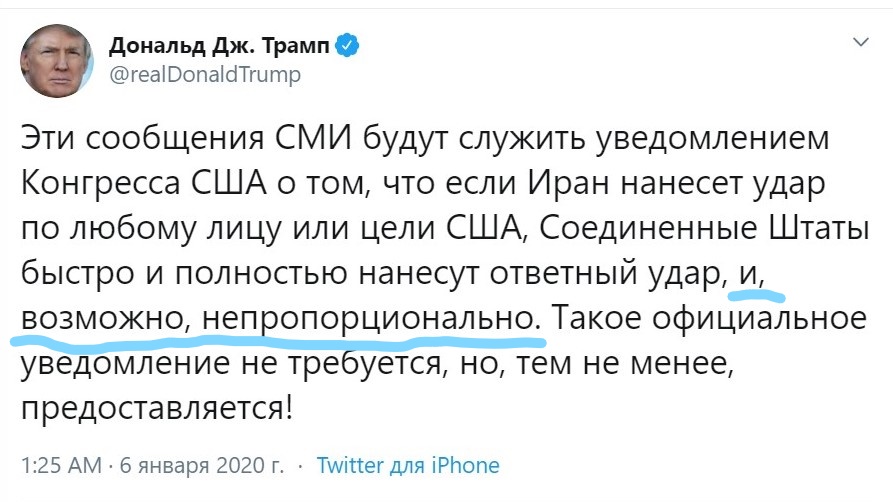Viewport: 893px width, 502px height.
Task: Open the tweet options chevron menu
Action: point(859,43)
